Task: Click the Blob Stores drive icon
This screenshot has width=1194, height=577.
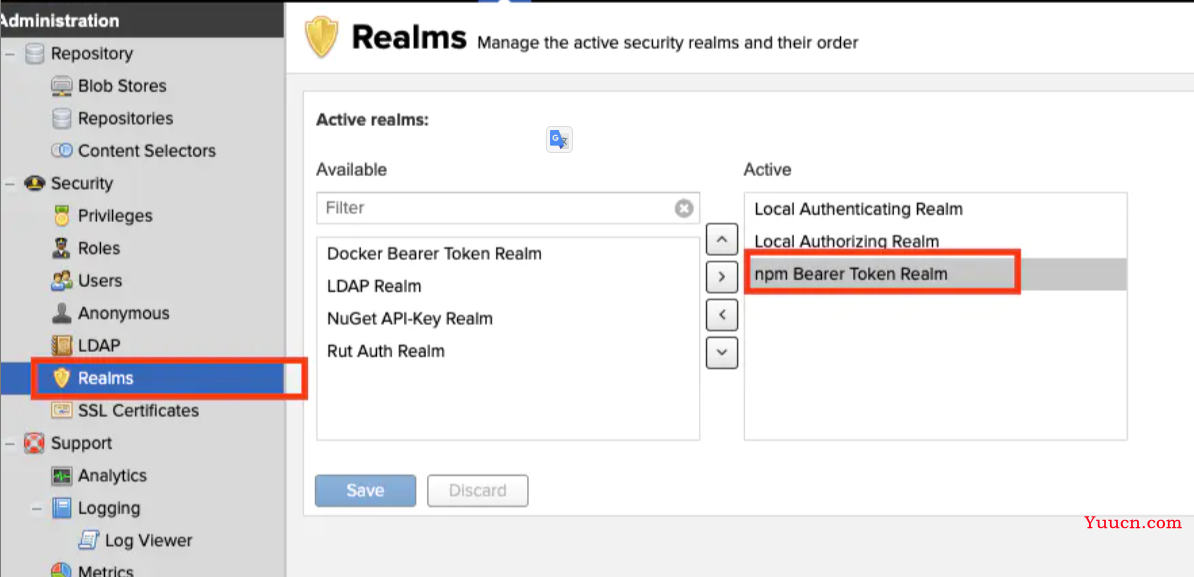Action: coord(62,86)
